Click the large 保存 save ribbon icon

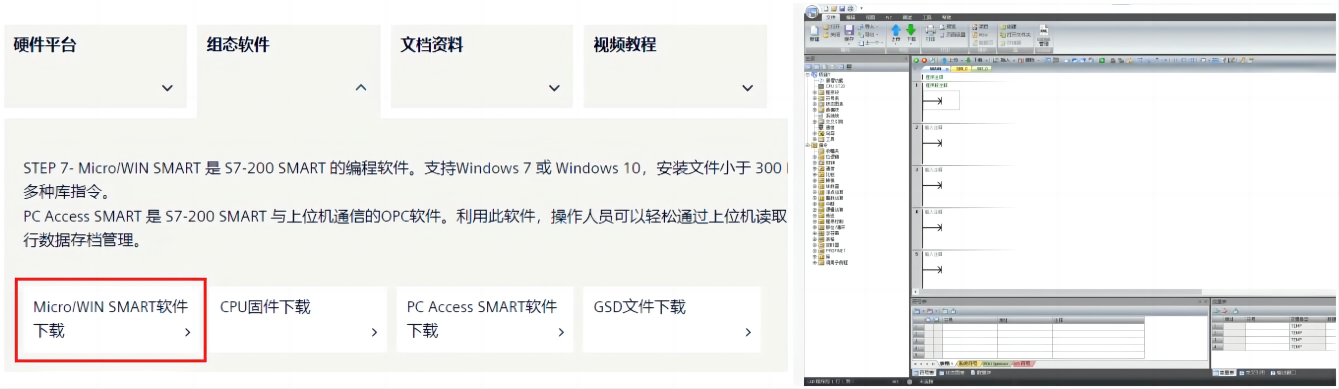point(849,32)
